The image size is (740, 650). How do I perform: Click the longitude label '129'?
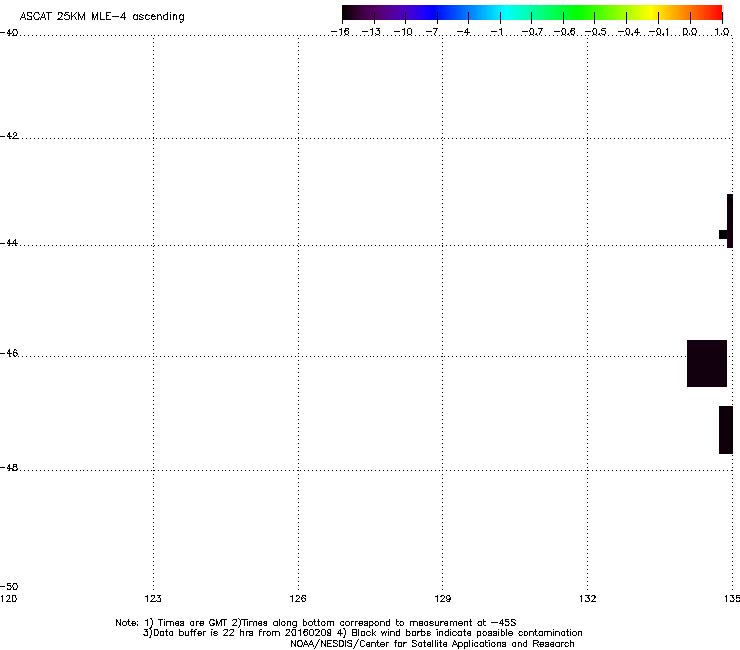click(443, 599)
